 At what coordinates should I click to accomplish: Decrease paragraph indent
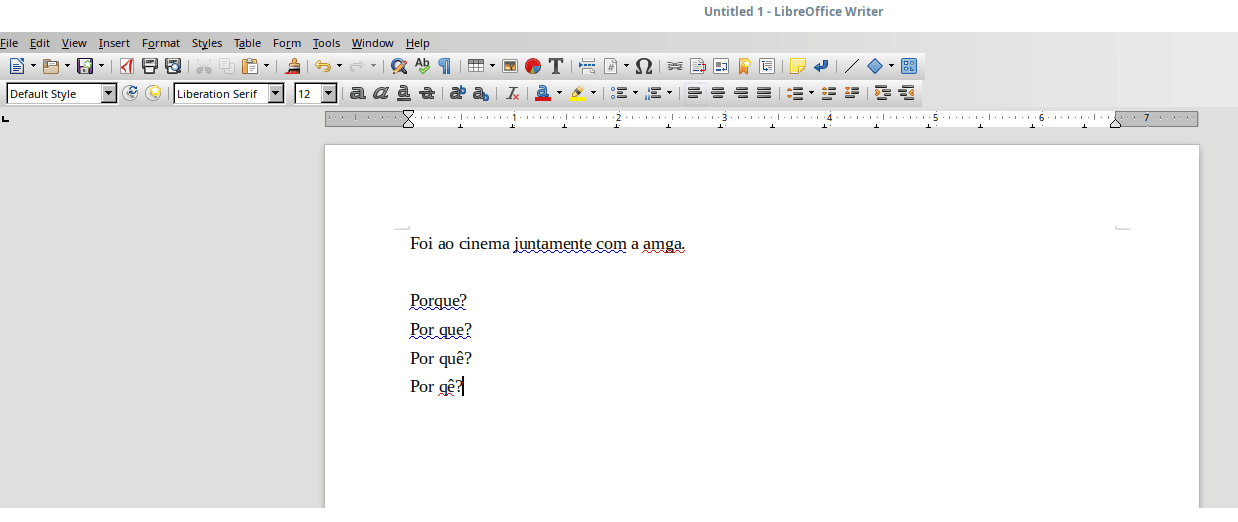906,93
